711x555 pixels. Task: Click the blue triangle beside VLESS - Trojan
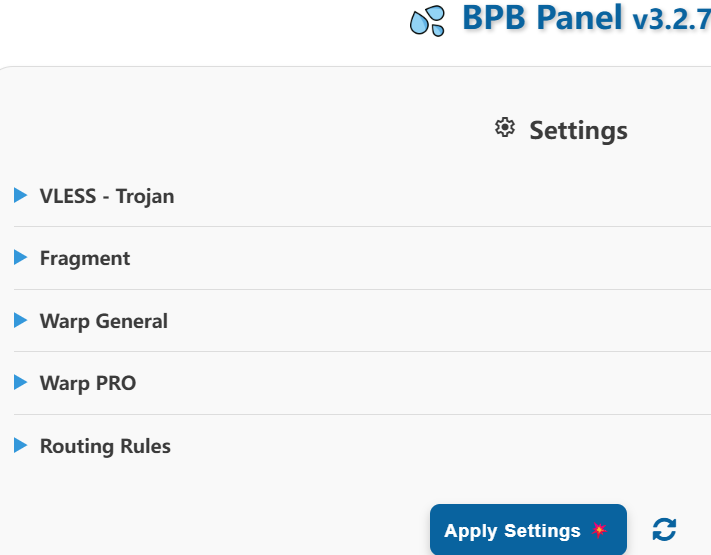[x=20, y=195]
